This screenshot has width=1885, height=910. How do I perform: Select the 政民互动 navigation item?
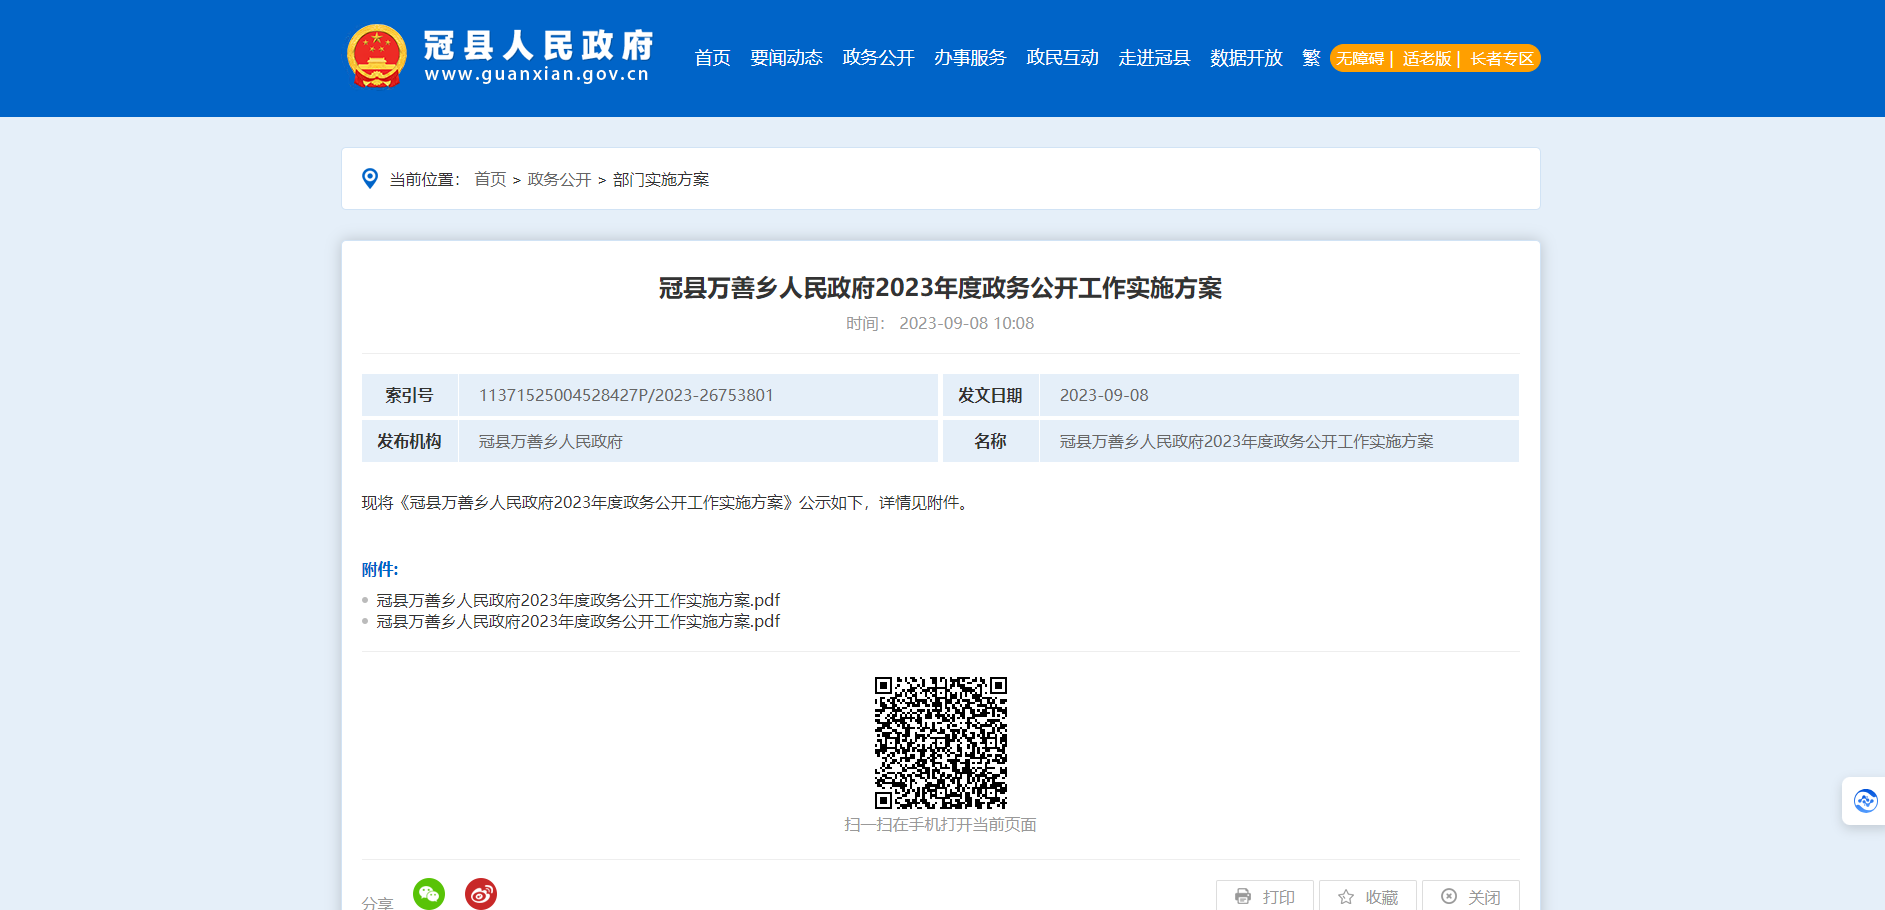1062,58
